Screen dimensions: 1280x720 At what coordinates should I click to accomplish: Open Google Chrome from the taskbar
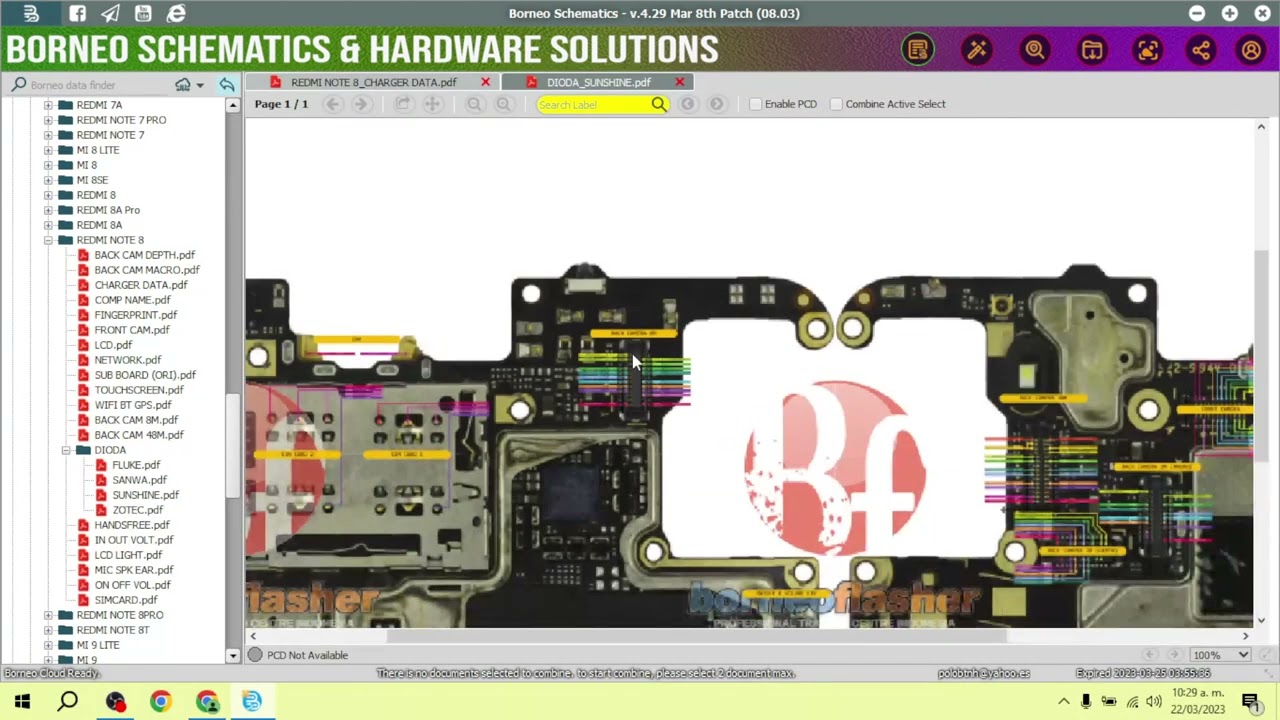[160, 702]
